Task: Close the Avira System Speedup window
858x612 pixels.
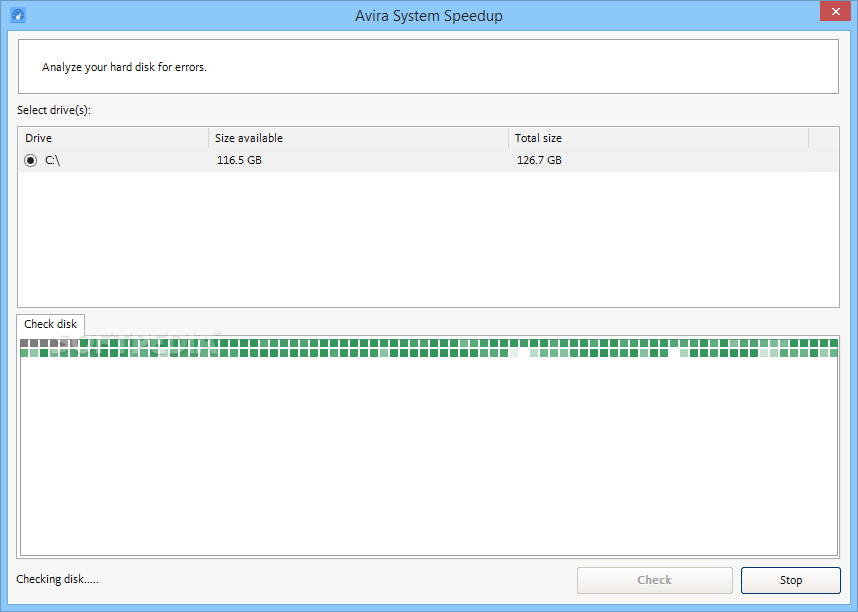Action: [836, 11]
